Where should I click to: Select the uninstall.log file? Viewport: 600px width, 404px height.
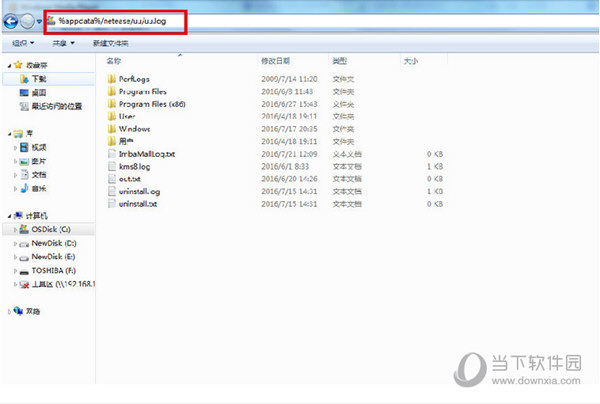pos(138,191)
